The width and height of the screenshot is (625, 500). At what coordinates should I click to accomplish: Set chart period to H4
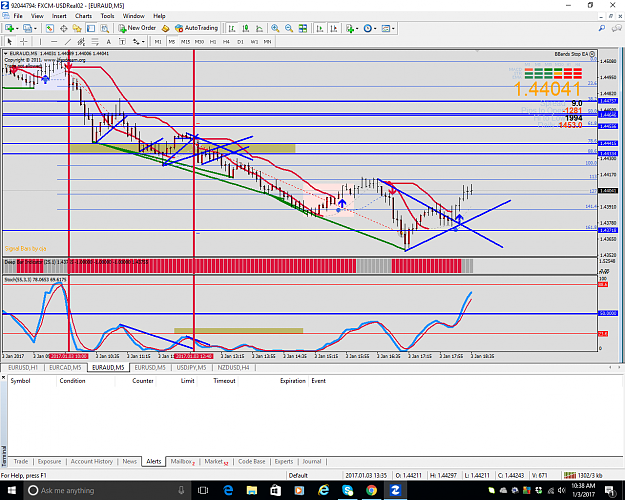[x=226, y=41]
